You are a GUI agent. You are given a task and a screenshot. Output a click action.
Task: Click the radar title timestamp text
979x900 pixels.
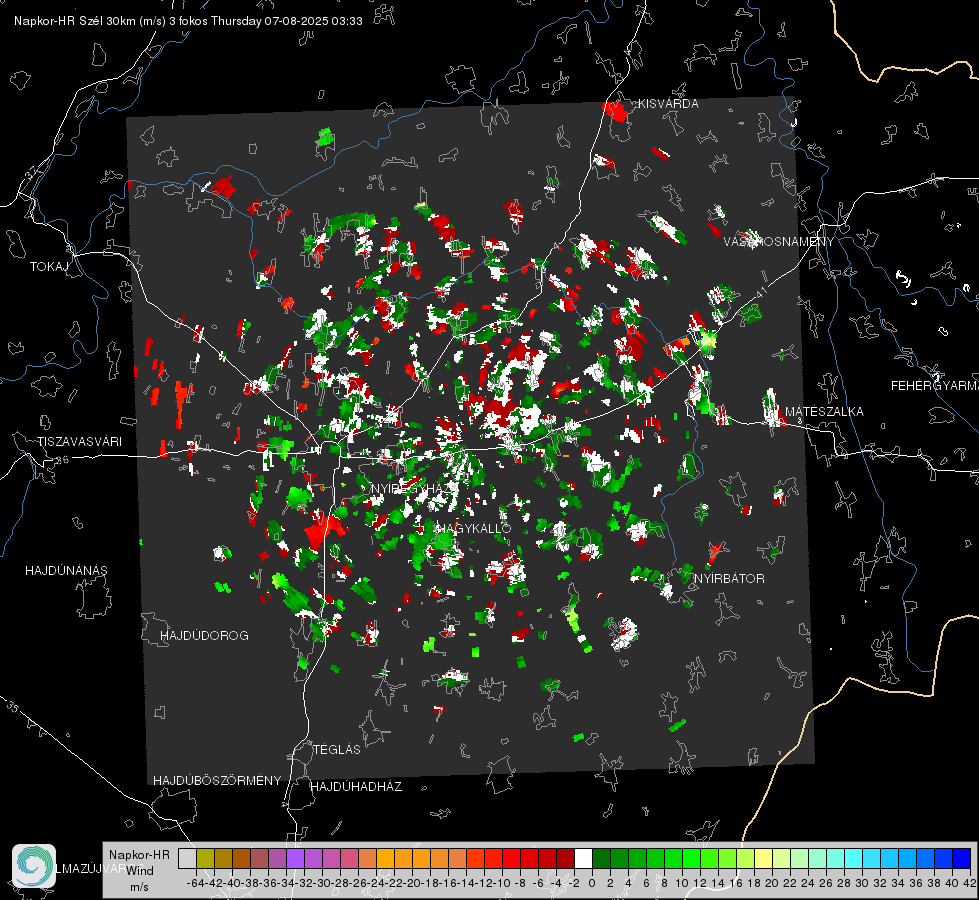(x=188, y=21)
